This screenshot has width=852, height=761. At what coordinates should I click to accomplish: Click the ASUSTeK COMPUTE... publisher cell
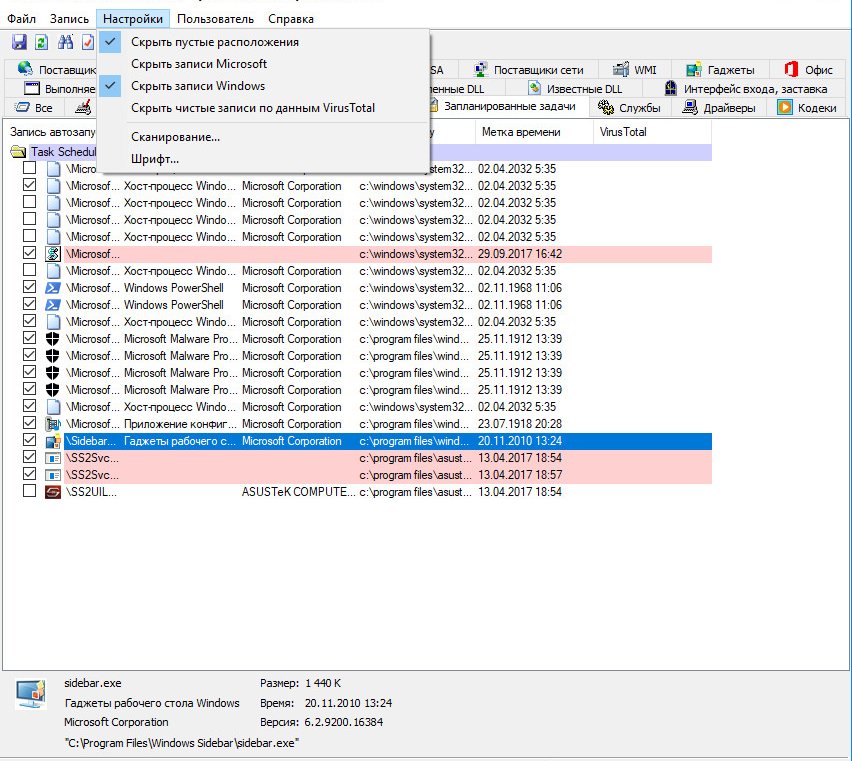tap(298, 492)
